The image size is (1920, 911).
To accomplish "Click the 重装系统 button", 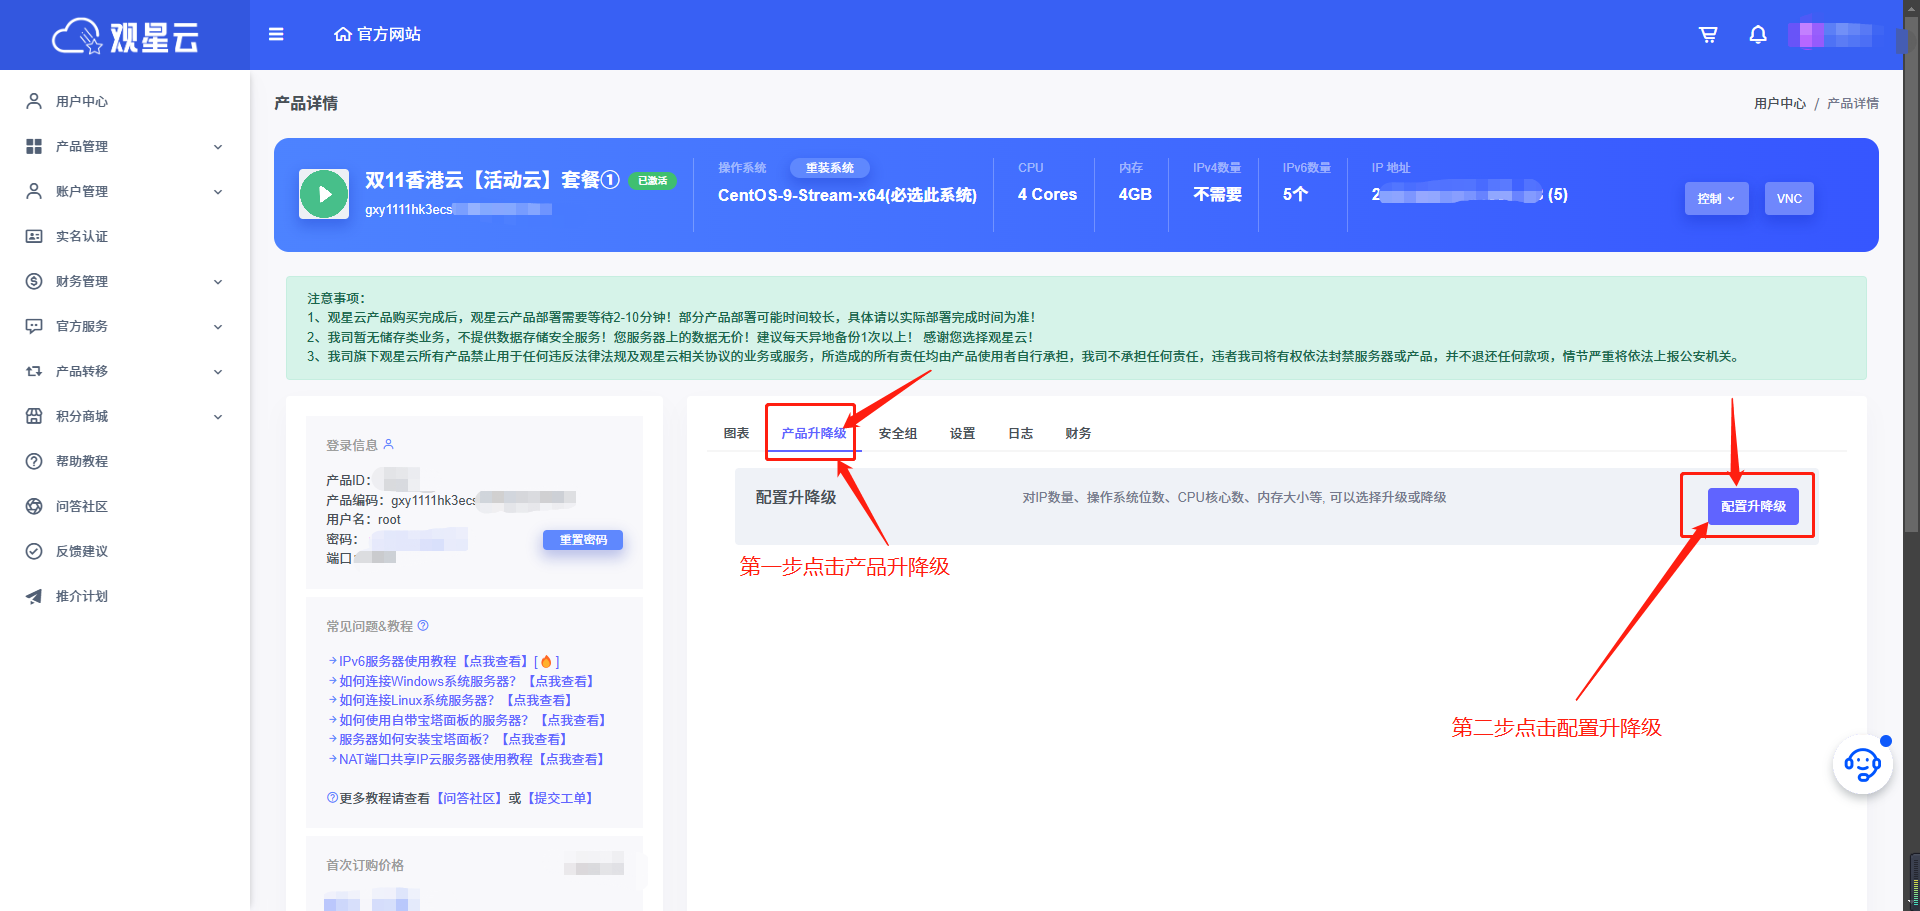I will (830, 168).
